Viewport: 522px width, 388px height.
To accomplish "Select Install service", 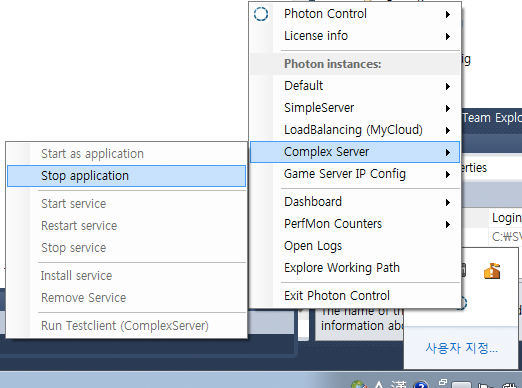I will tap(126, 276).
